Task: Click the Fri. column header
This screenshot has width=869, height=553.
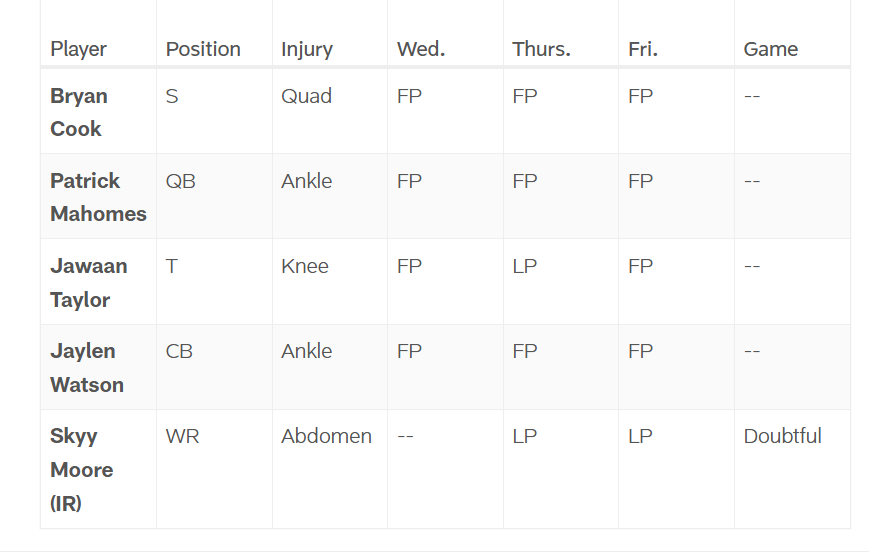Action: click(643, 49)
